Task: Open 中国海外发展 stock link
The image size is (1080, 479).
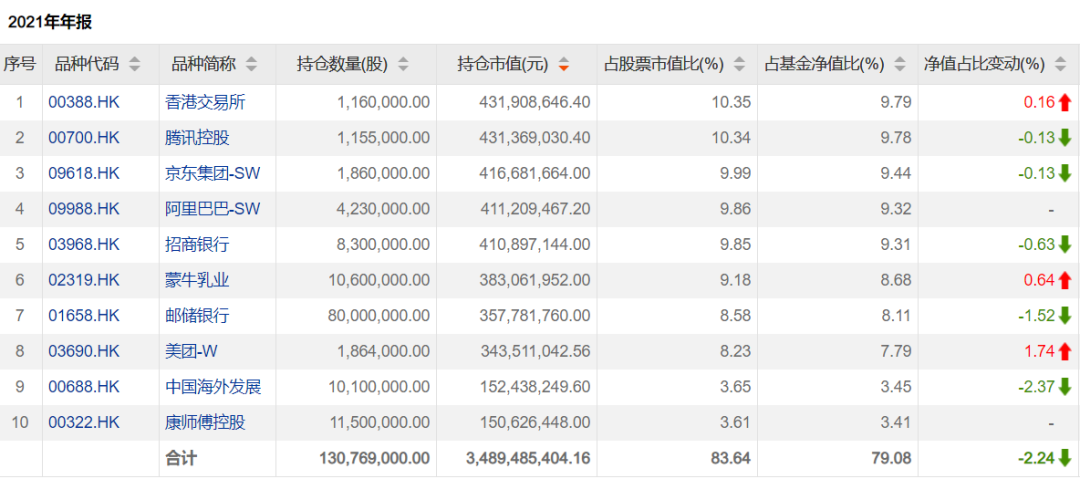Action: click(214, 387)
